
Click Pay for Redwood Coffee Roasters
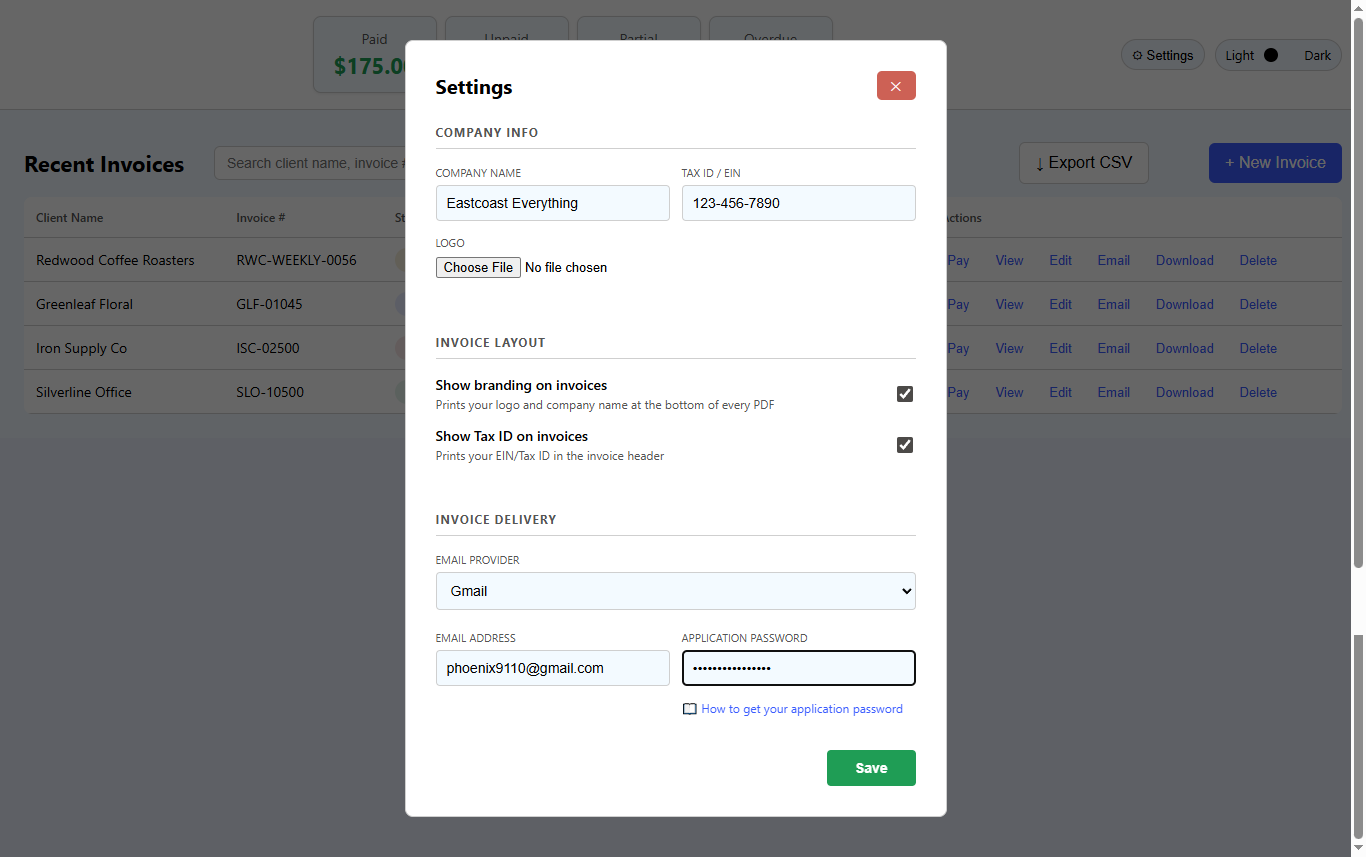point(957,260)
